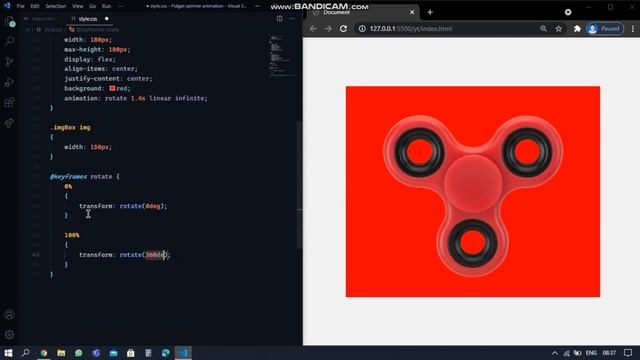Open the Chrome Extensions puzzle icon
Image resolution: width=640 pixels, height=360 pixels.
click(x=577, y=29)
